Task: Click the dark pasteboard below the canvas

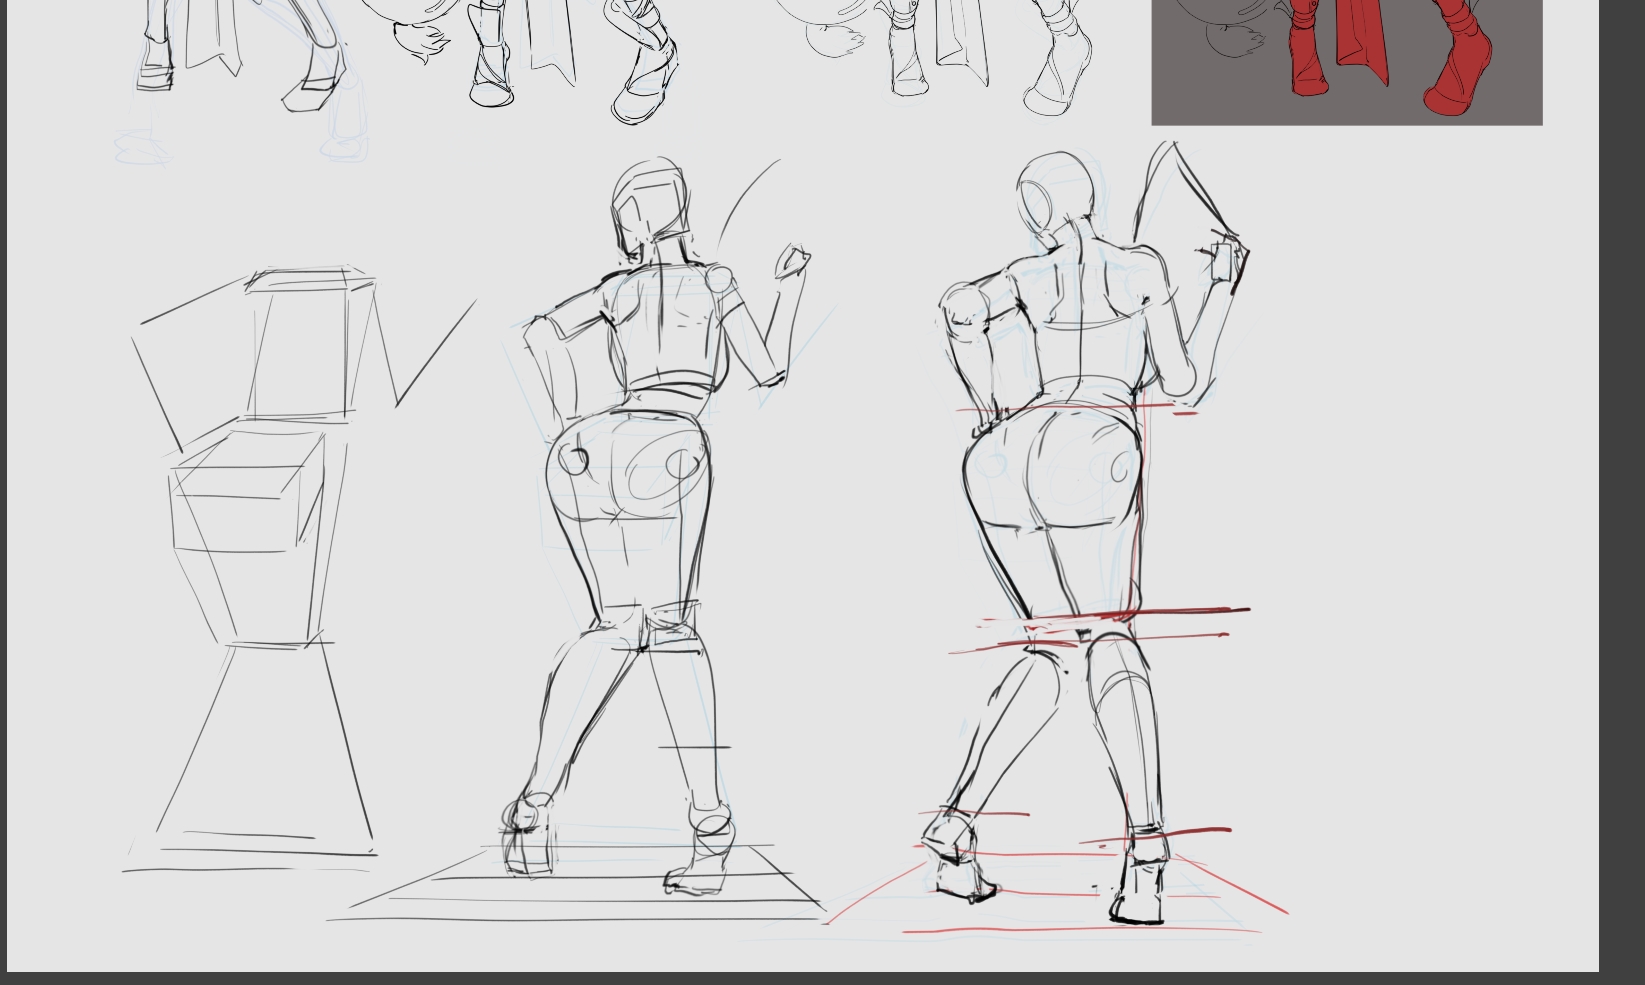Action: 800,978
